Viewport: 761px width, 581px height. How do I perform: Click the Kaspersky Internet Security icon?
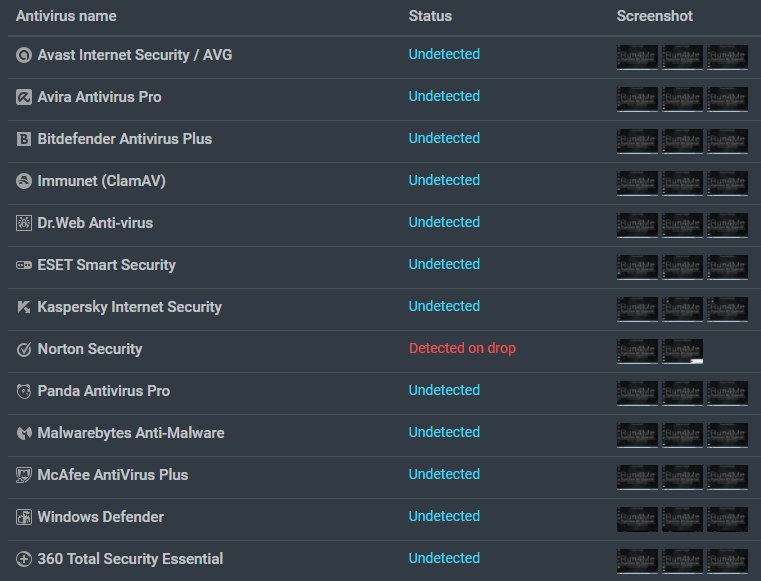click(x=24, y=307)
